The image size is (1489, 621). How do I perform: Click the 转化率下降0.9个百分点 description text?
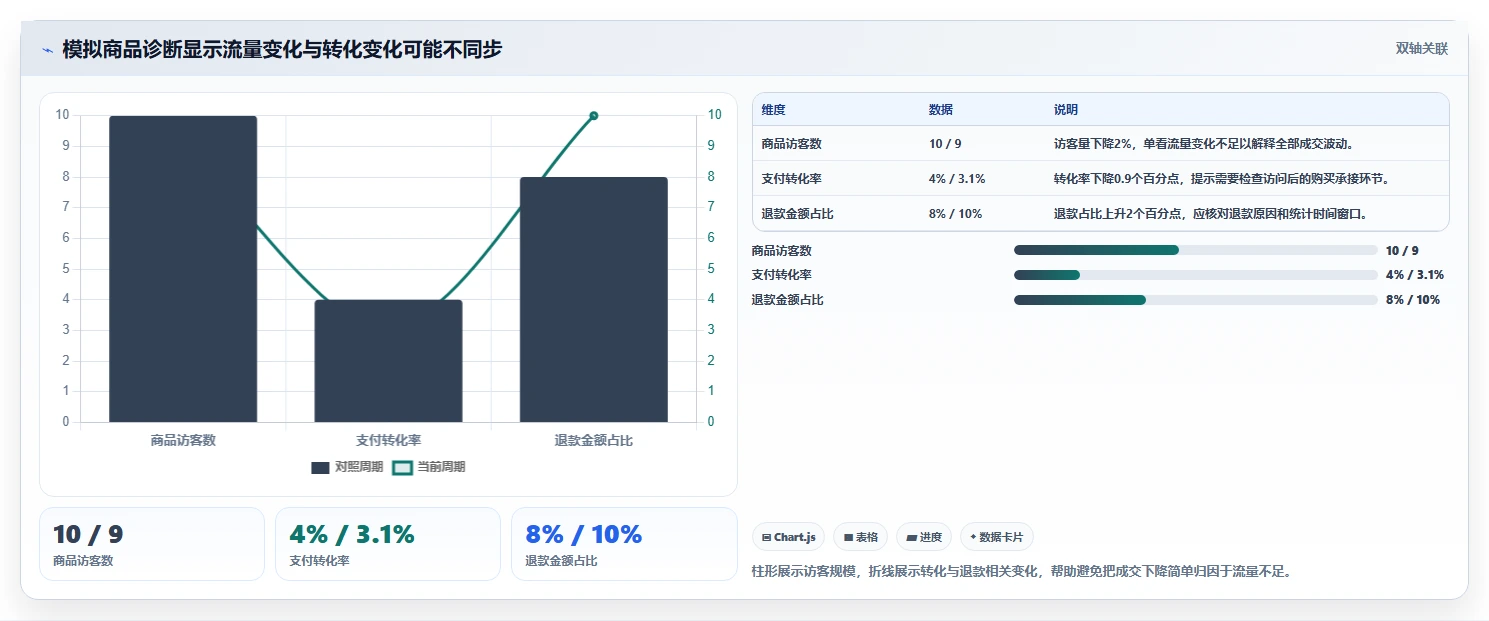tap(1221, 179)
